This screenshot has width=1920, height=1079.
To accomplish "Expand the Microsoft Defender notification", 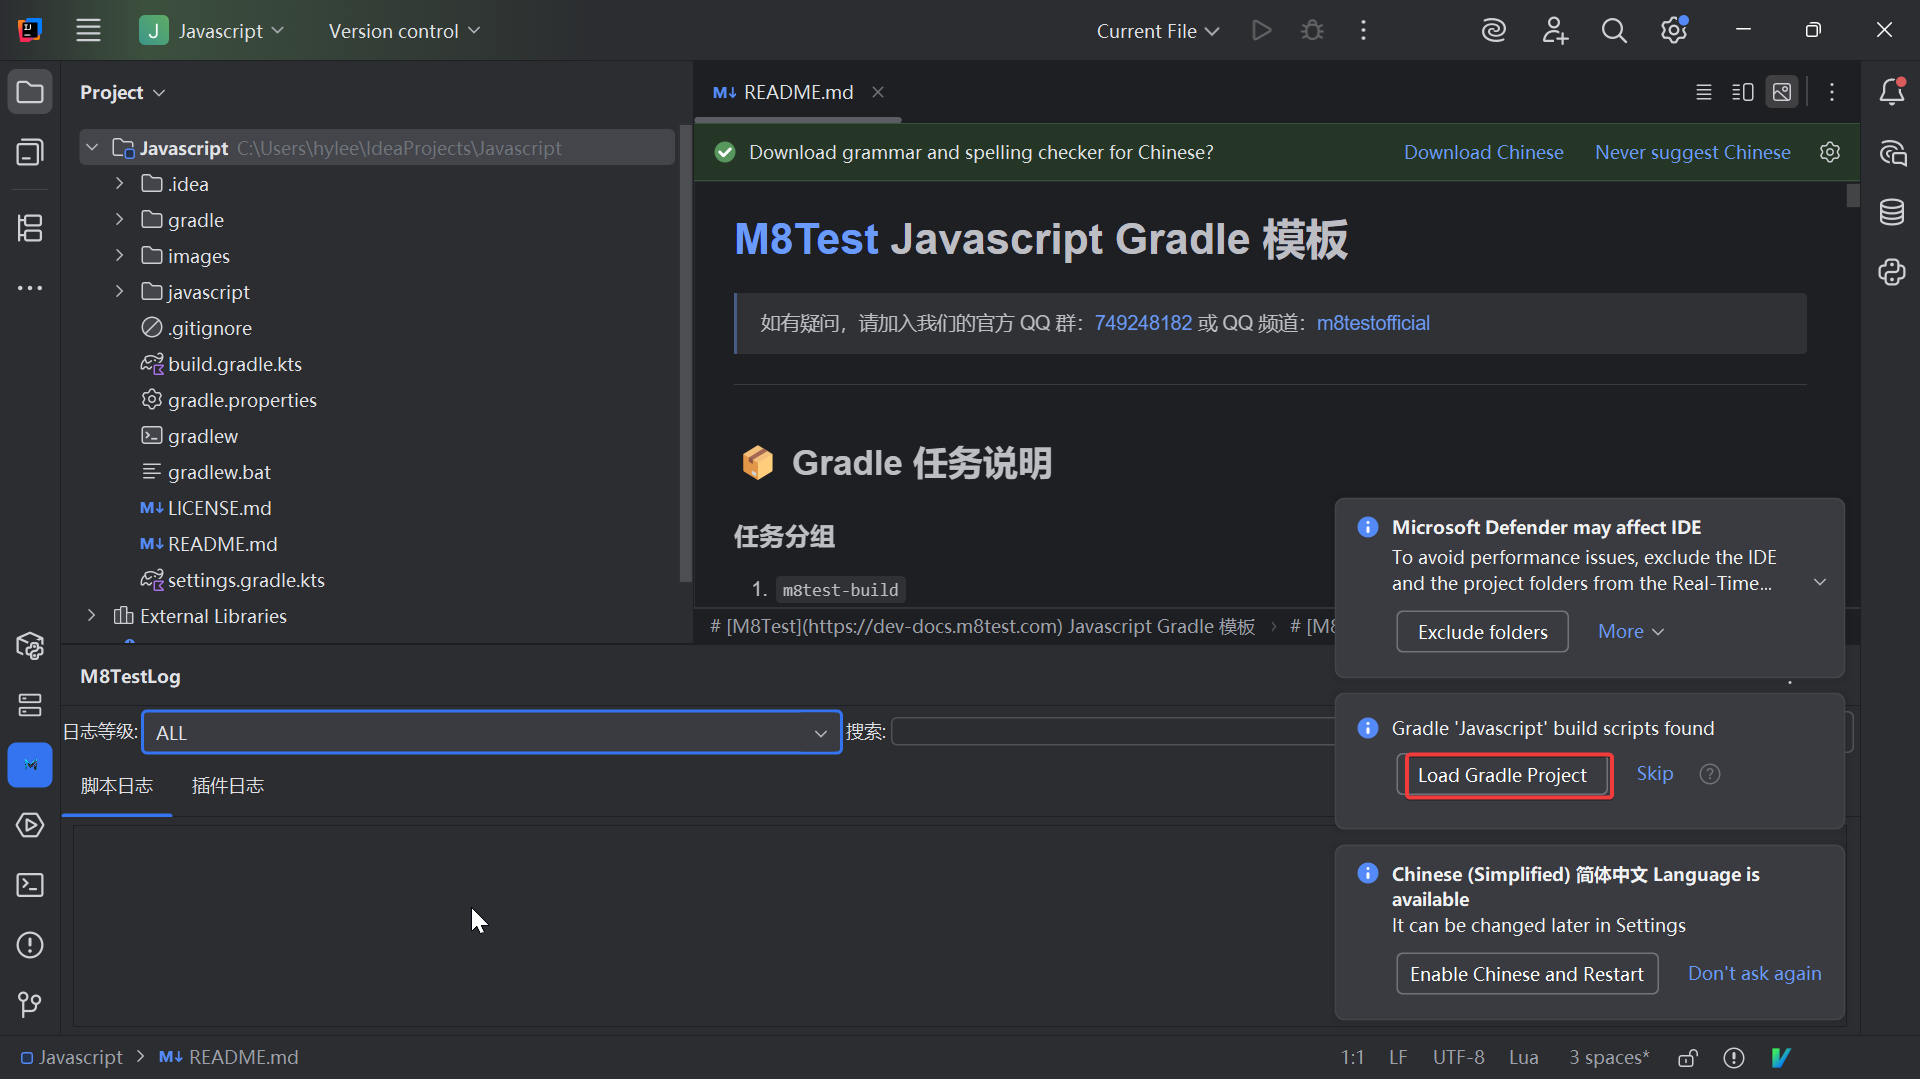I will (1820, 582).
